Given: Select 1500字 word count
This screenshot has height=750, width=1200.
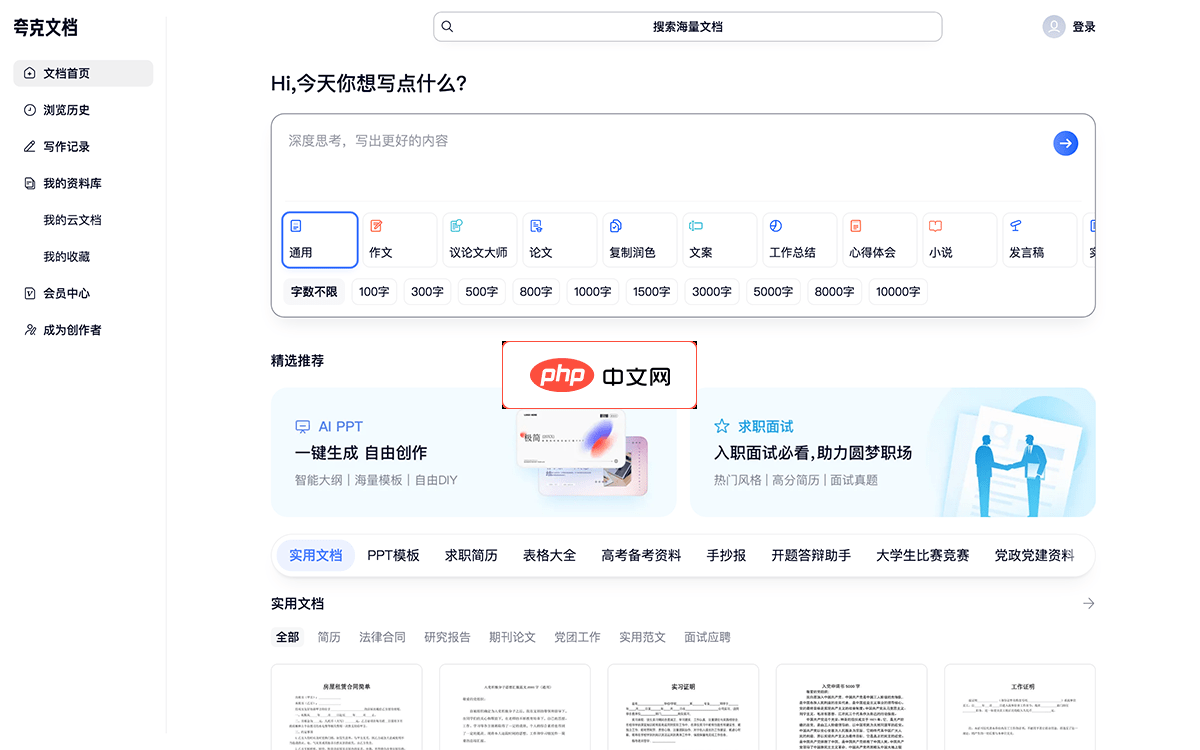Looking at the screenshot, I should [651, 292].
